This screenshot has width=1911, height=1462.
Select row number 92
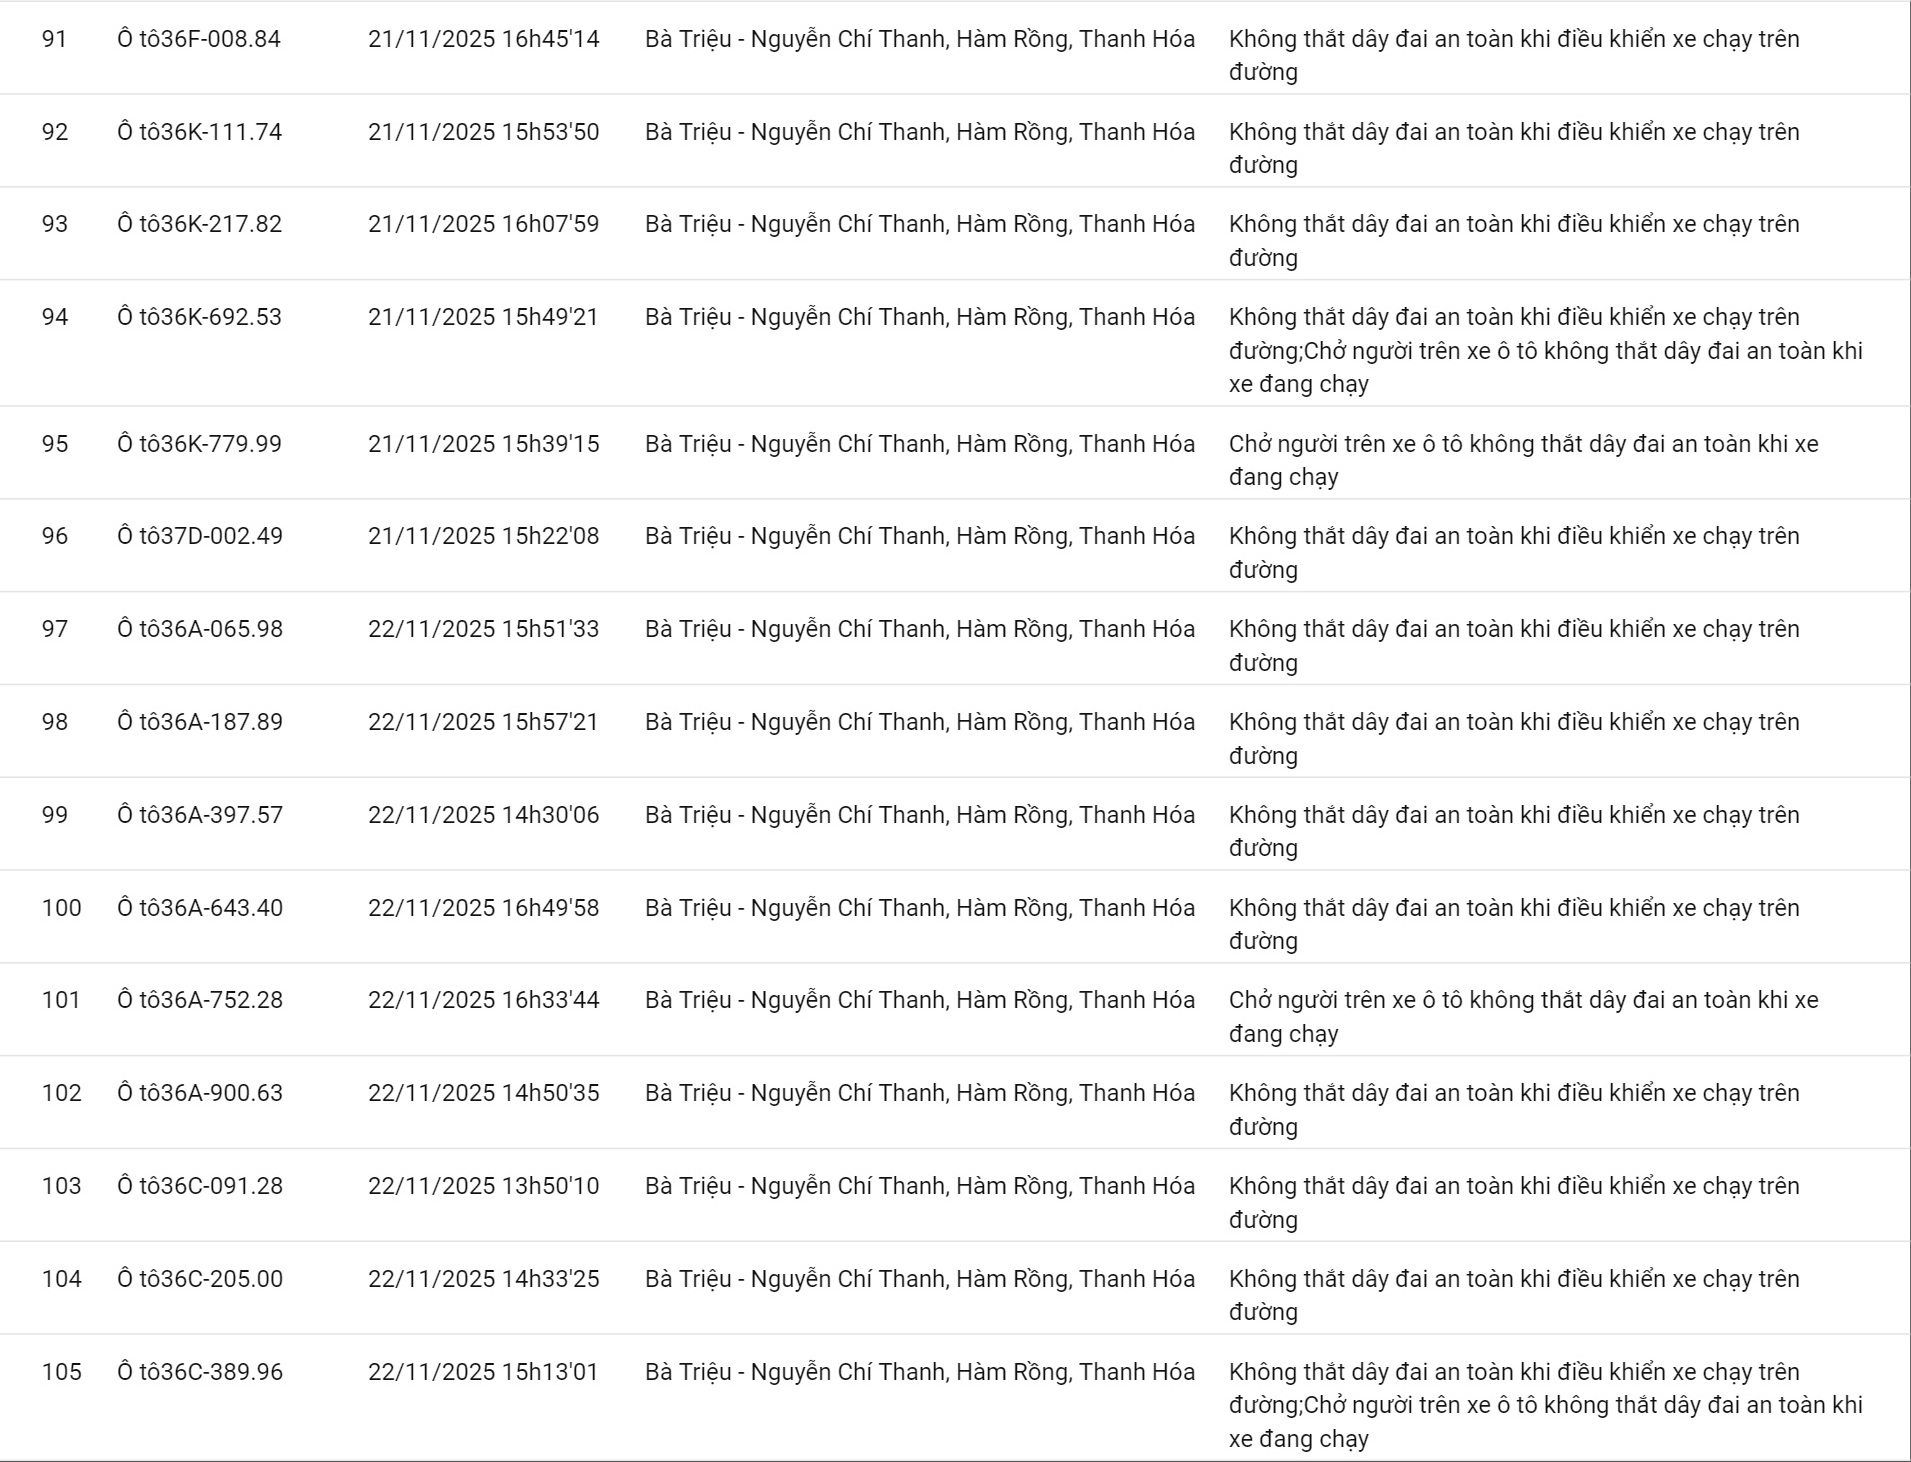tap(55, 132)
